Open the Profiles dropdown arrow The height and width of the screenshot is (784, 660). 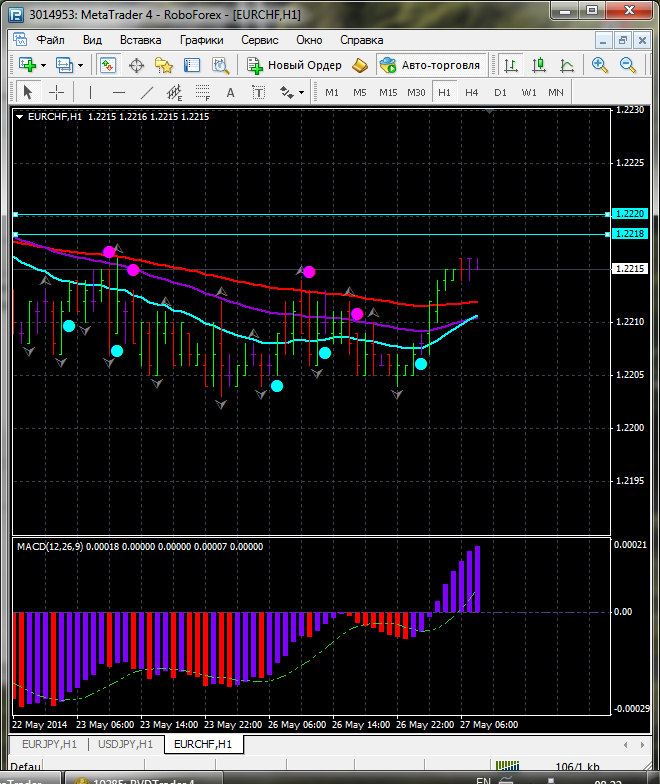(81, 65)
